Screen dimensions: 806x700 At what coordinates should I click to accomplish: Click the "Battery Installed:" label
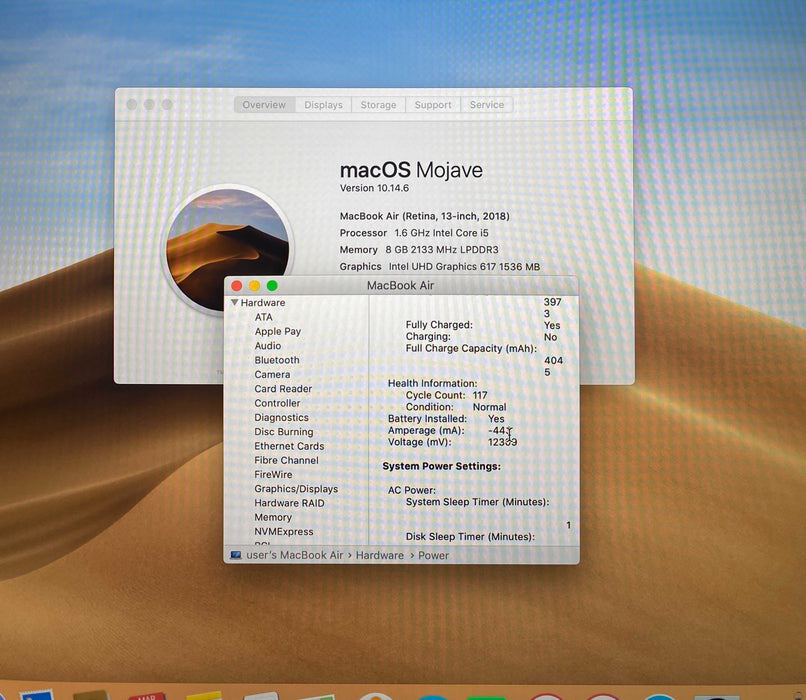pos(427,419)
